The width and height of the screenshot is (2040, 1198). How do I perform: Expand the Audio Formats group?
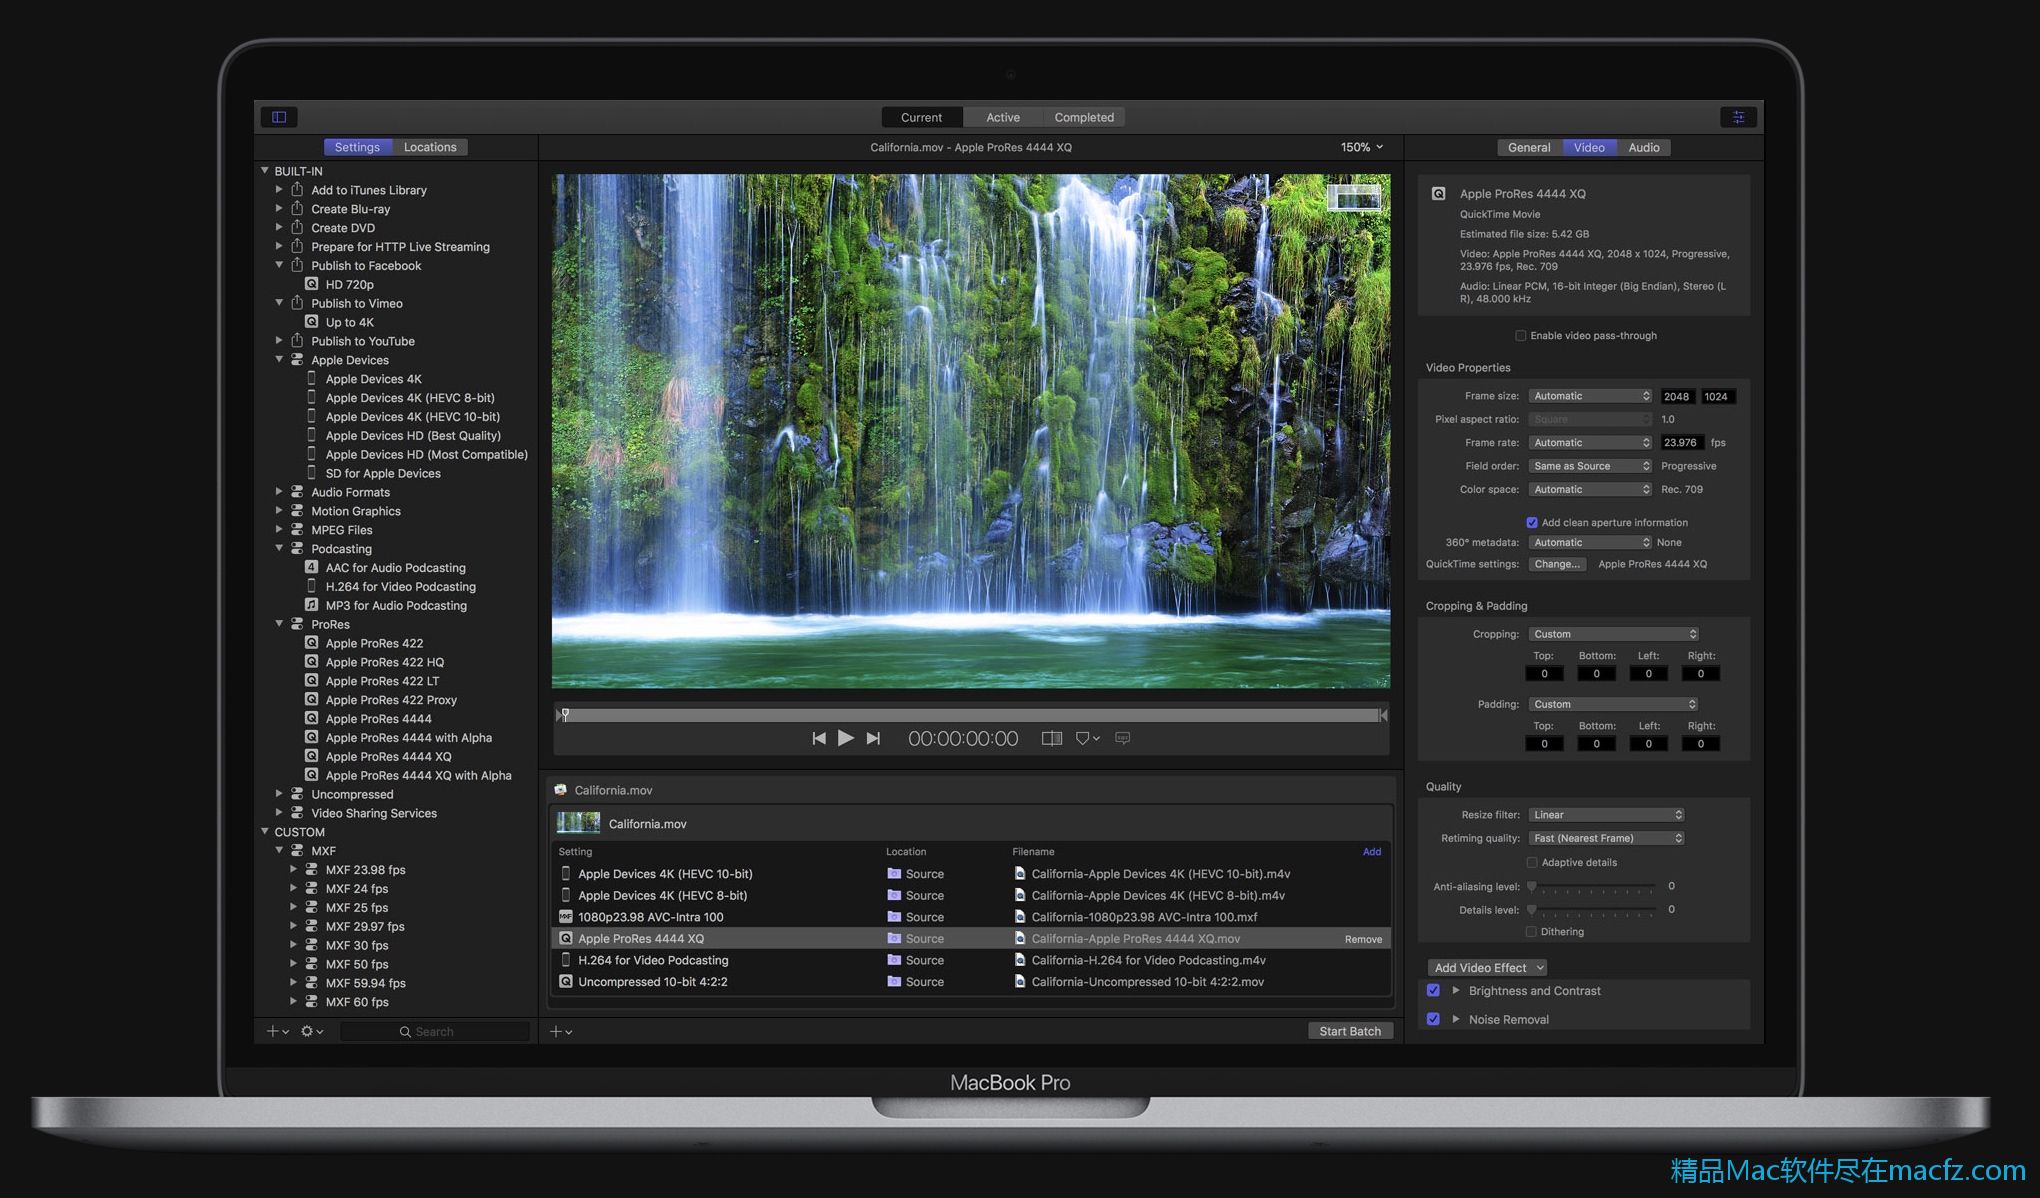[x=279, y=492]
